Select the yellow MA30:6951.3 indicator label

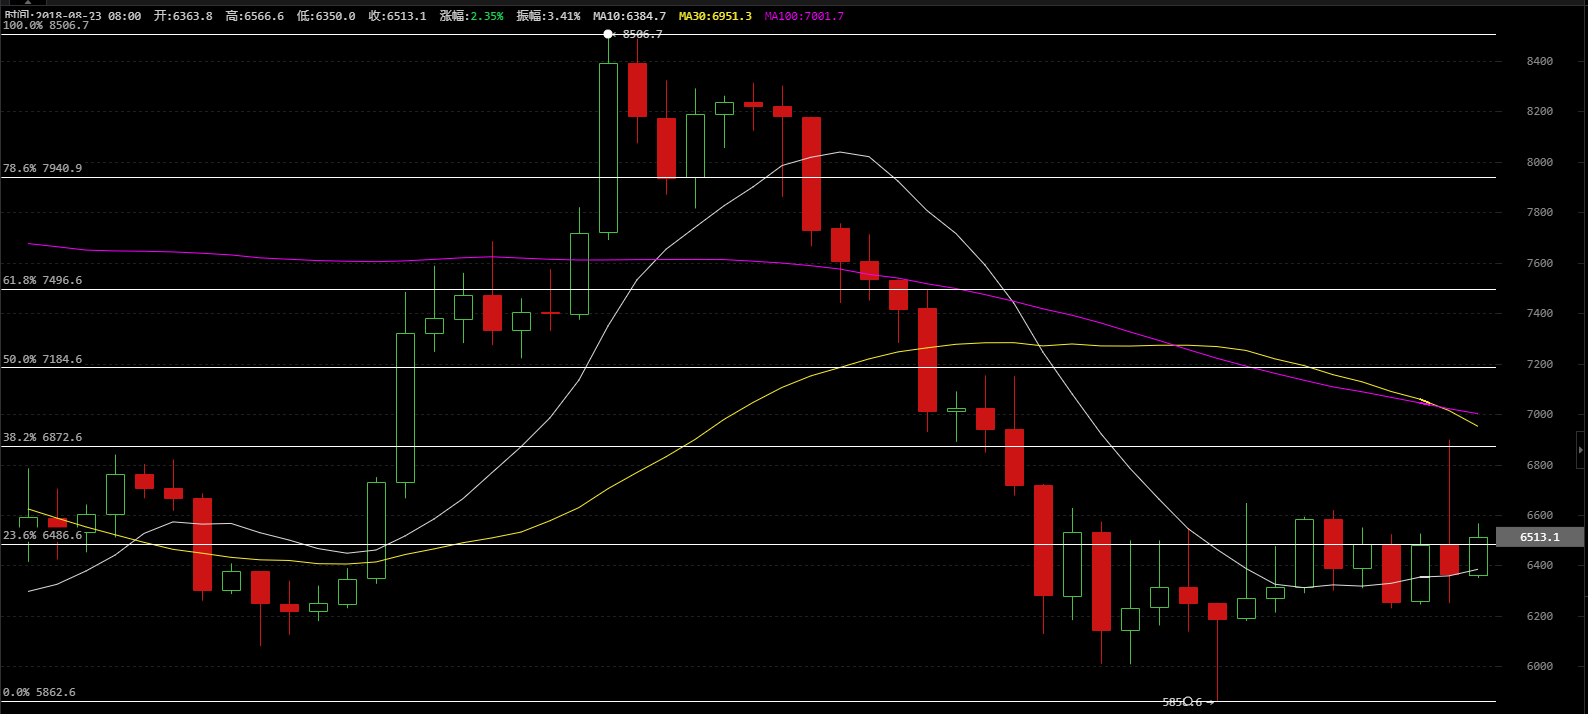(715, 16)
